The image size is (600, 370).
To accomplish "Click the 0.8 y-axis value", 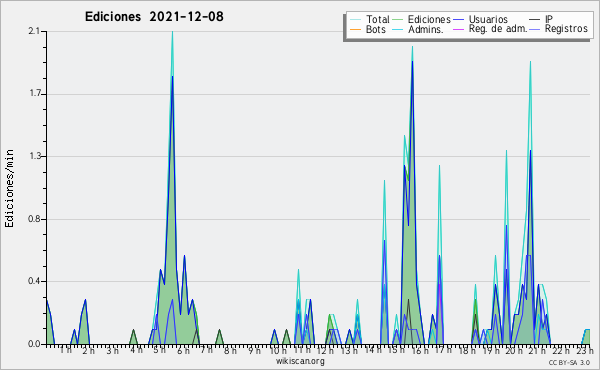I will click(34, 219).
